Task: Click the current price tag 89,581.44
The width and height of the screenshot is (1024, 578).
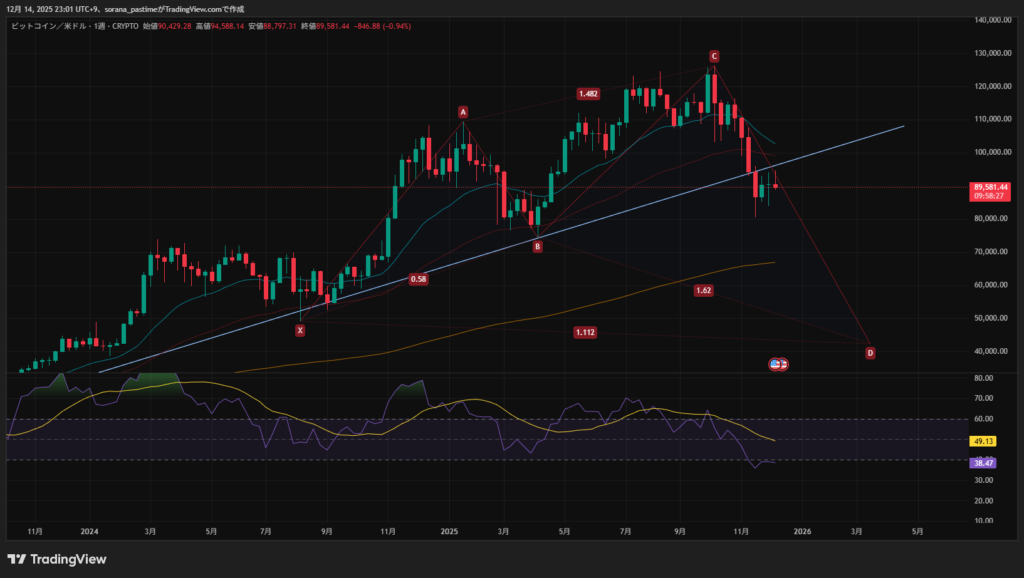Action: (989, 187)
